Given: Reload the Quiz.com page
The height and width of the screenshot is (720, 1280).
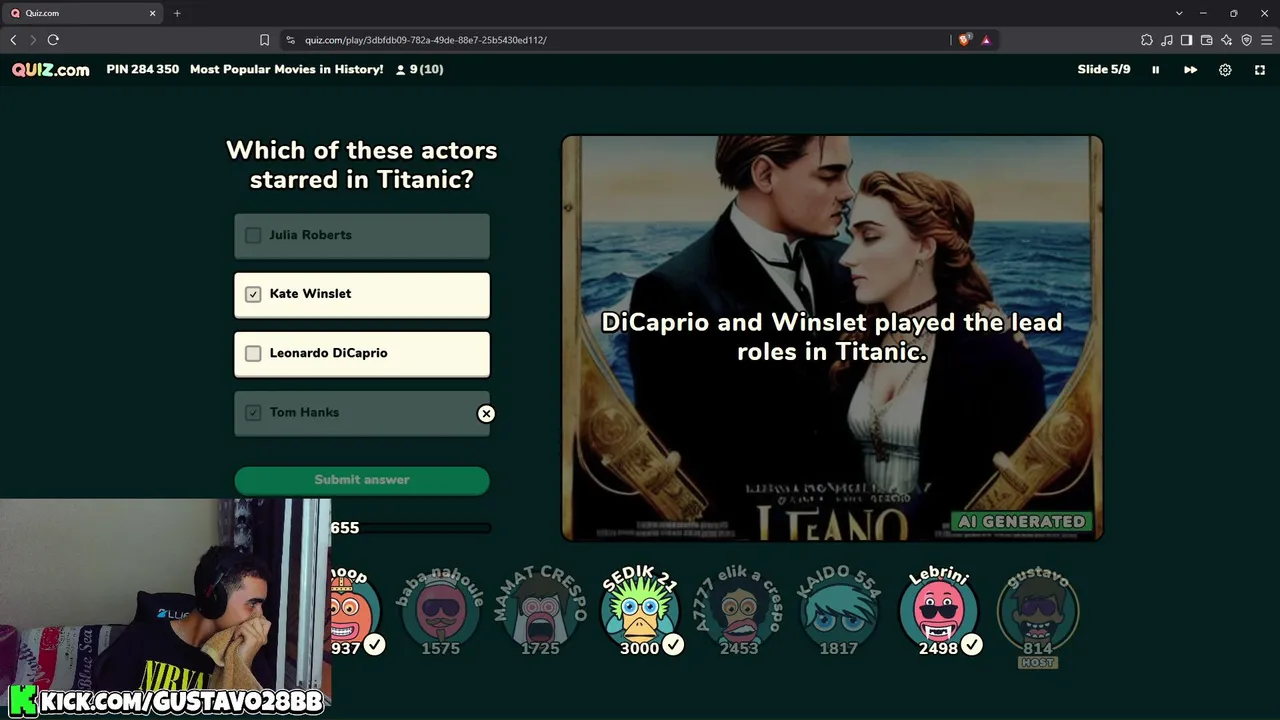Looking at the screenshot, I should click(53, 40).
